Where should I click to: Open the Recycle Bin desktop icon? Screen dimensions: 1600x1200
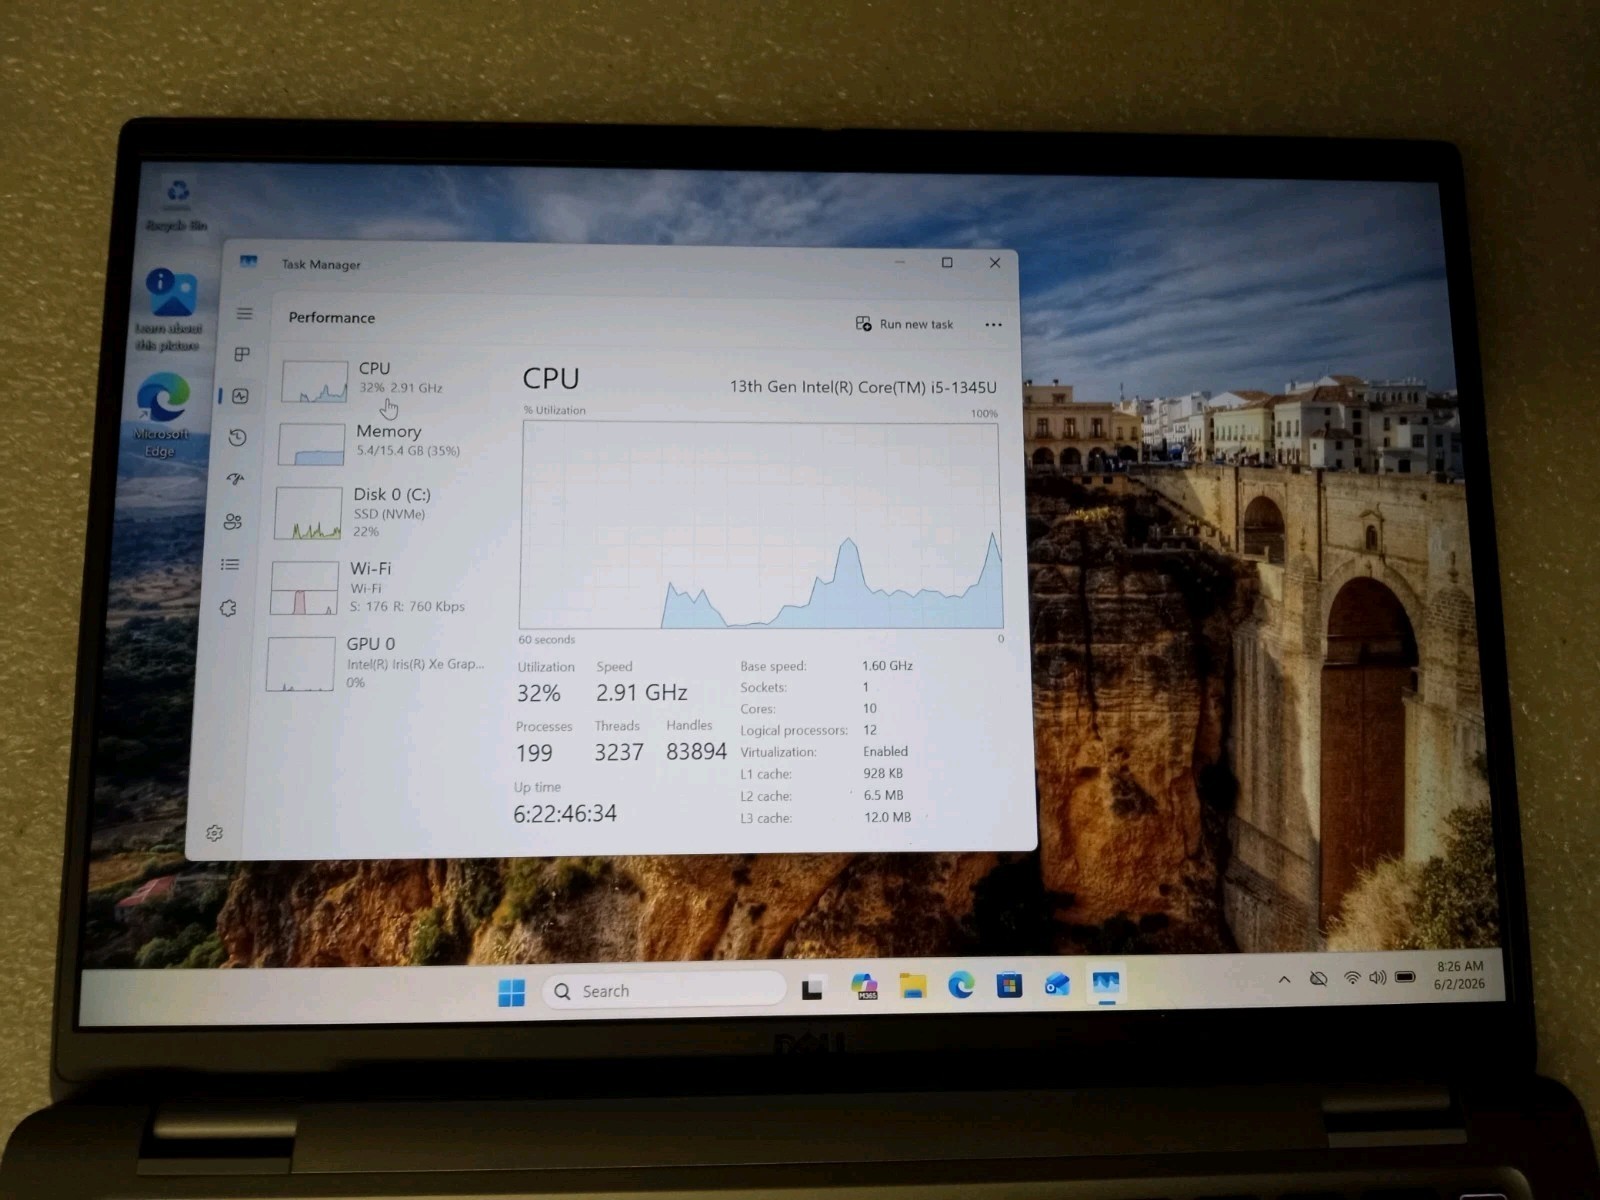177,203
